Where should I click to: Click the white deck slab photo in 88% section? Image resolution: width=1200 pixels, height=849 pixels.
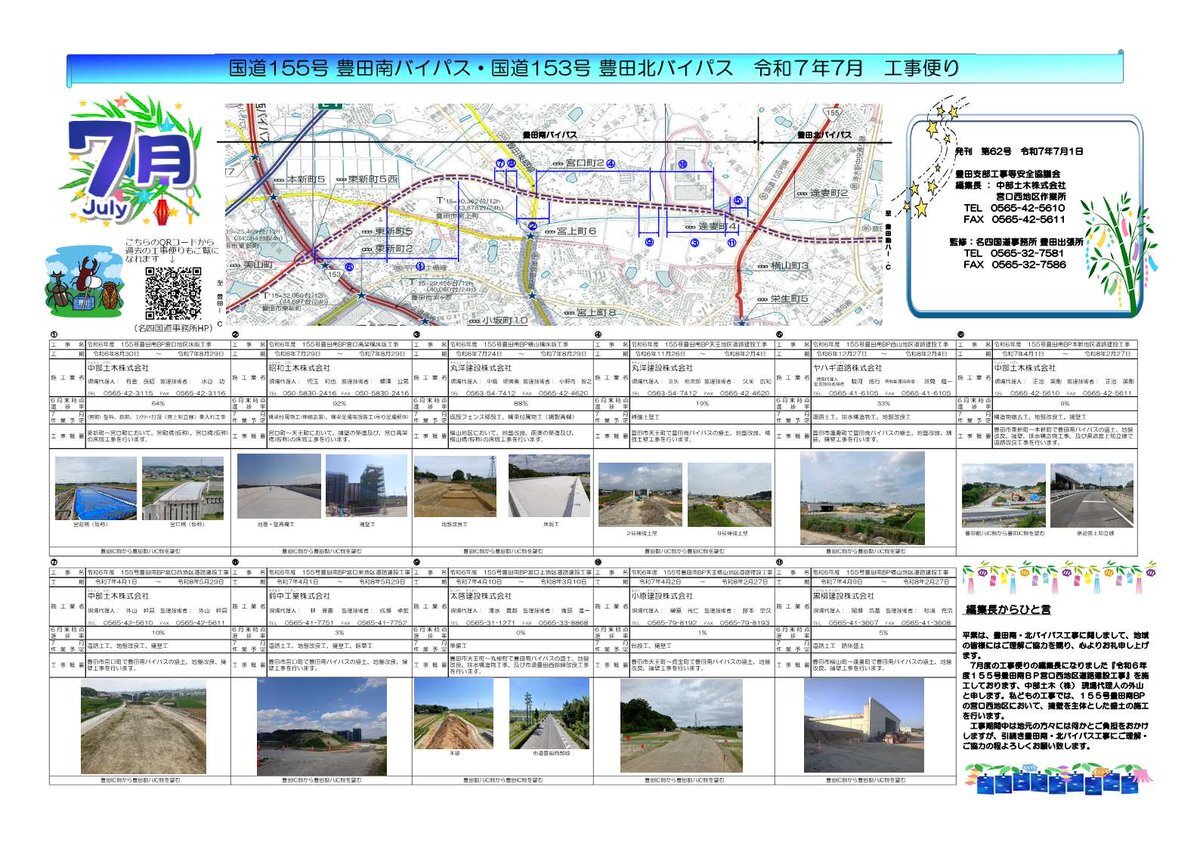549,486
